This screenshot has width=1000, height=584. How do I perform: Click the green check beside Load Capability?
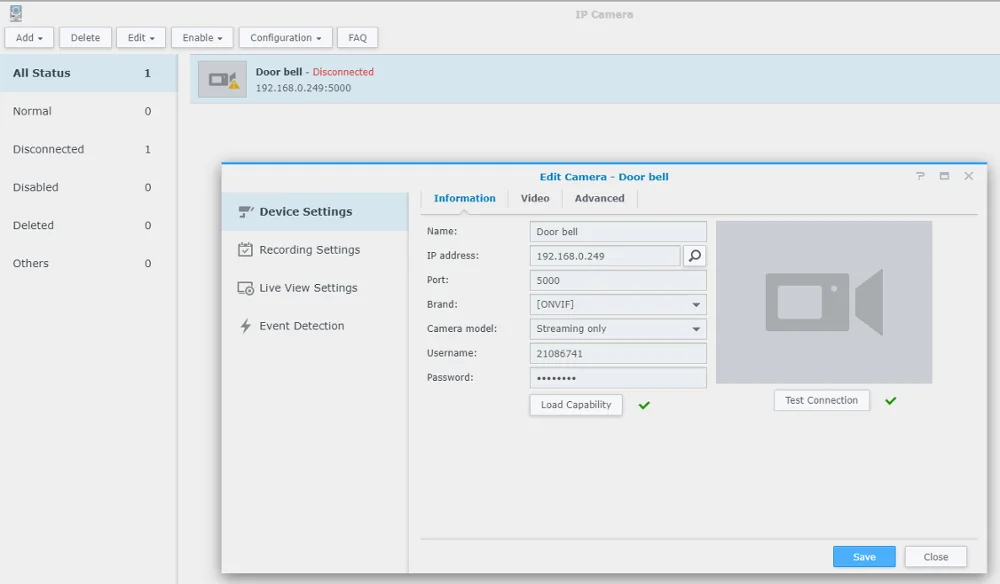644,405
